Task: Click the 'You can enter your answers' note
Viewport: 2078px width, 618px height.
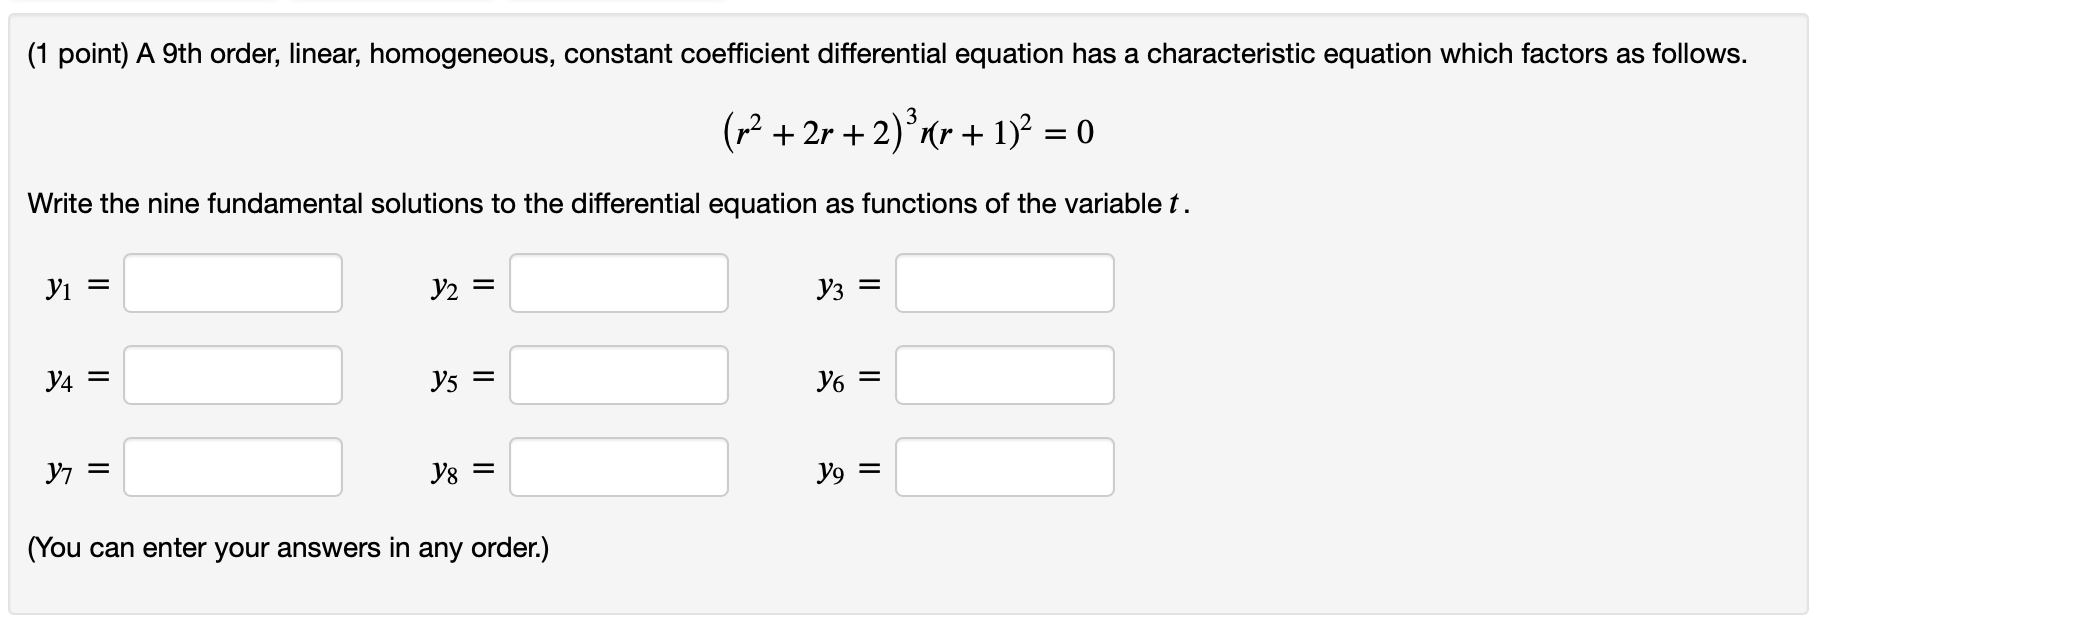Action: pyautogui.click(x=288, y=548)
